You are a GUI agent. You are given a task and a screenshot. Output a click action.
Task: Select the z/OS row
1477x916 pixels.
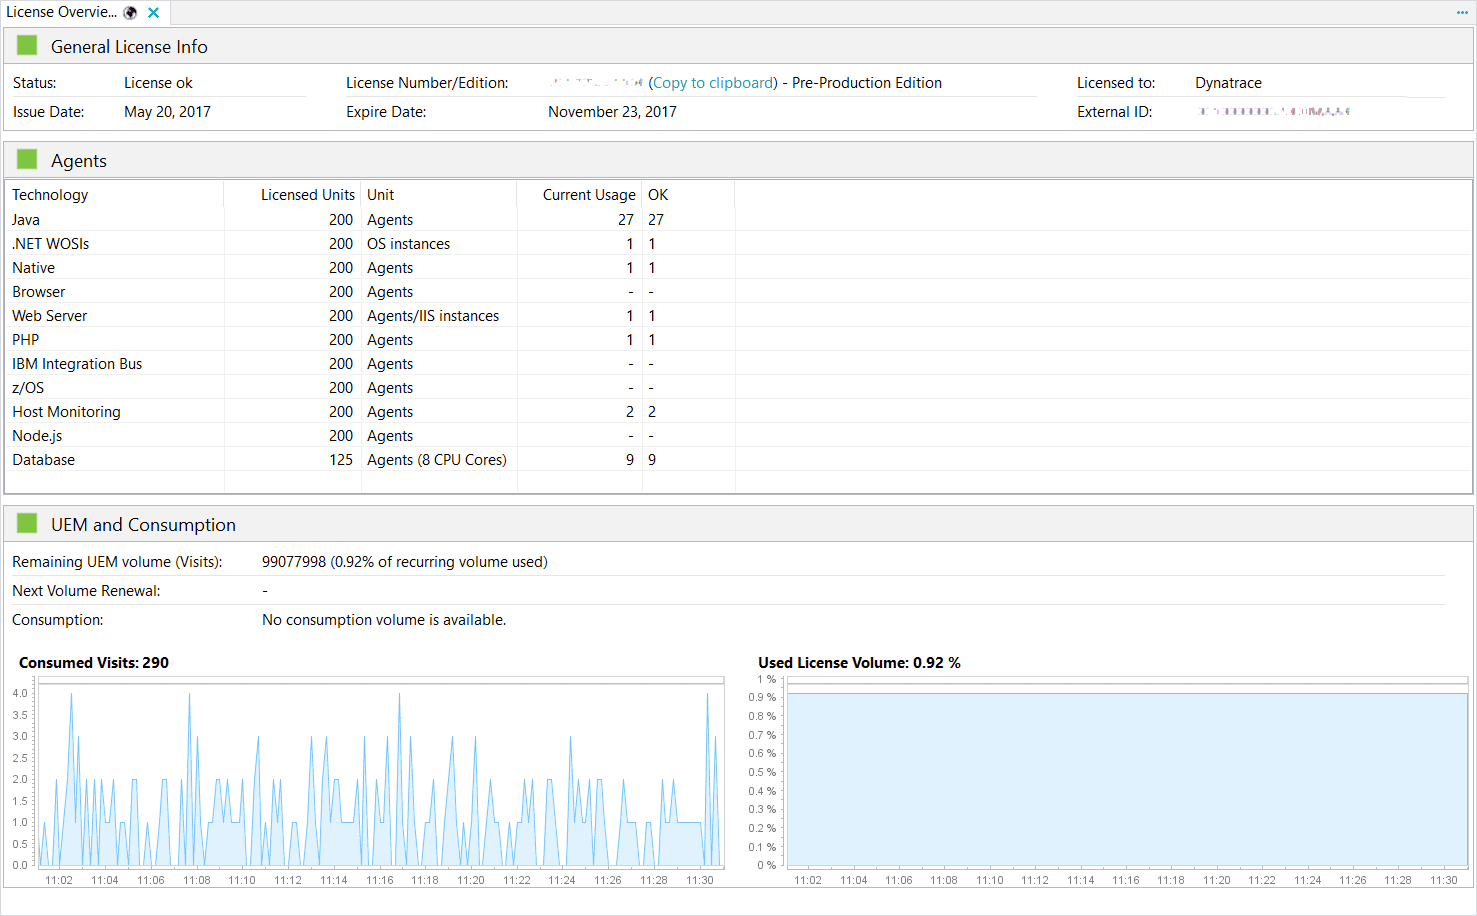(738, 388)
